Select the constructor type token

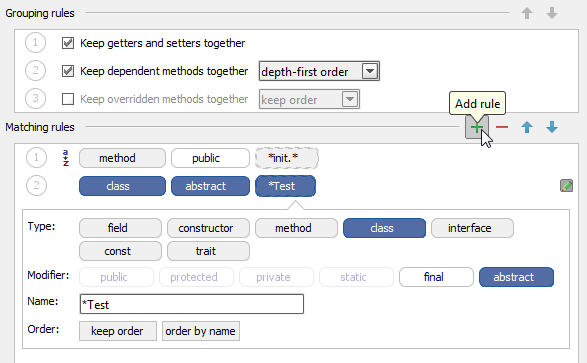point(208,228)
